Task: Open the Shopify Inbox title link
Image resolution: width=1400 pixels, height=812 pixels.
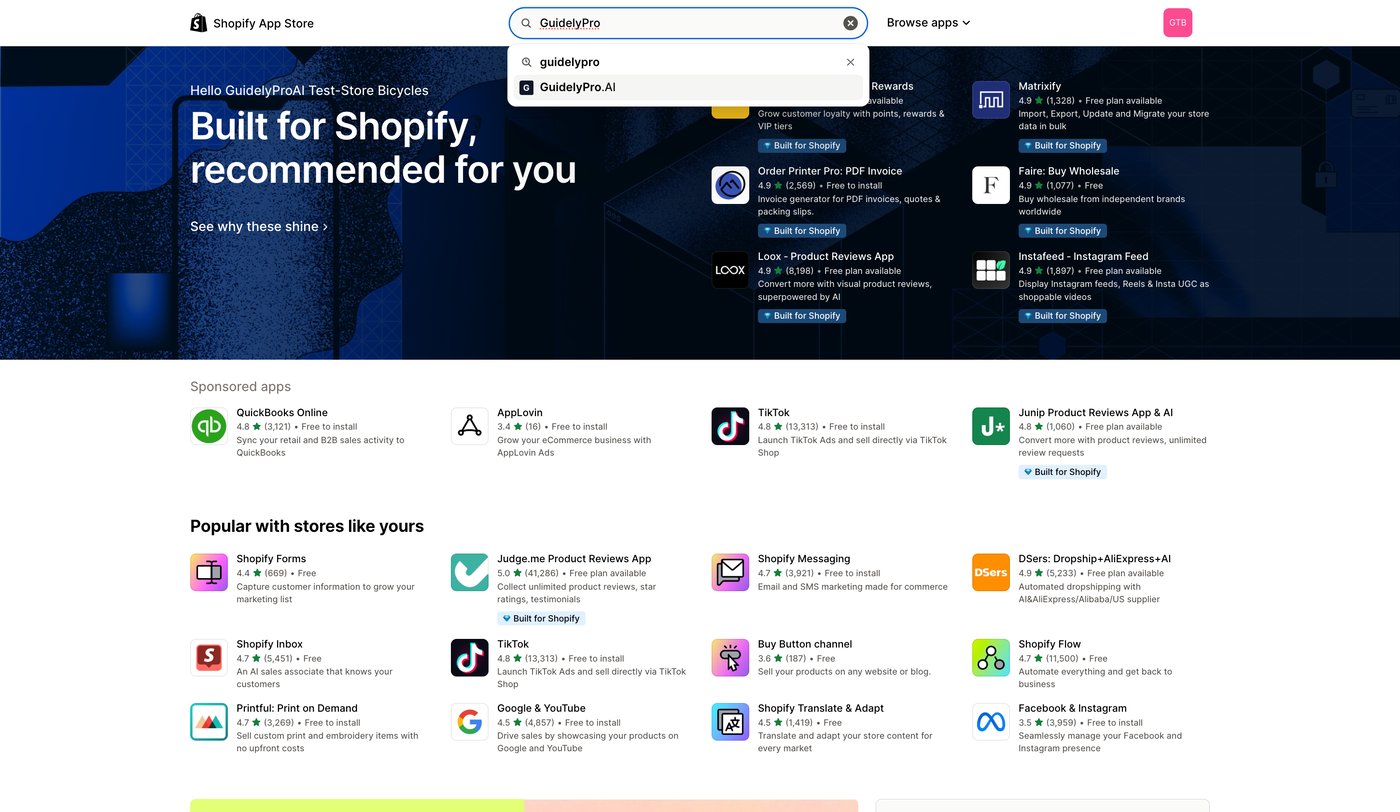Action: click(269, 644)
